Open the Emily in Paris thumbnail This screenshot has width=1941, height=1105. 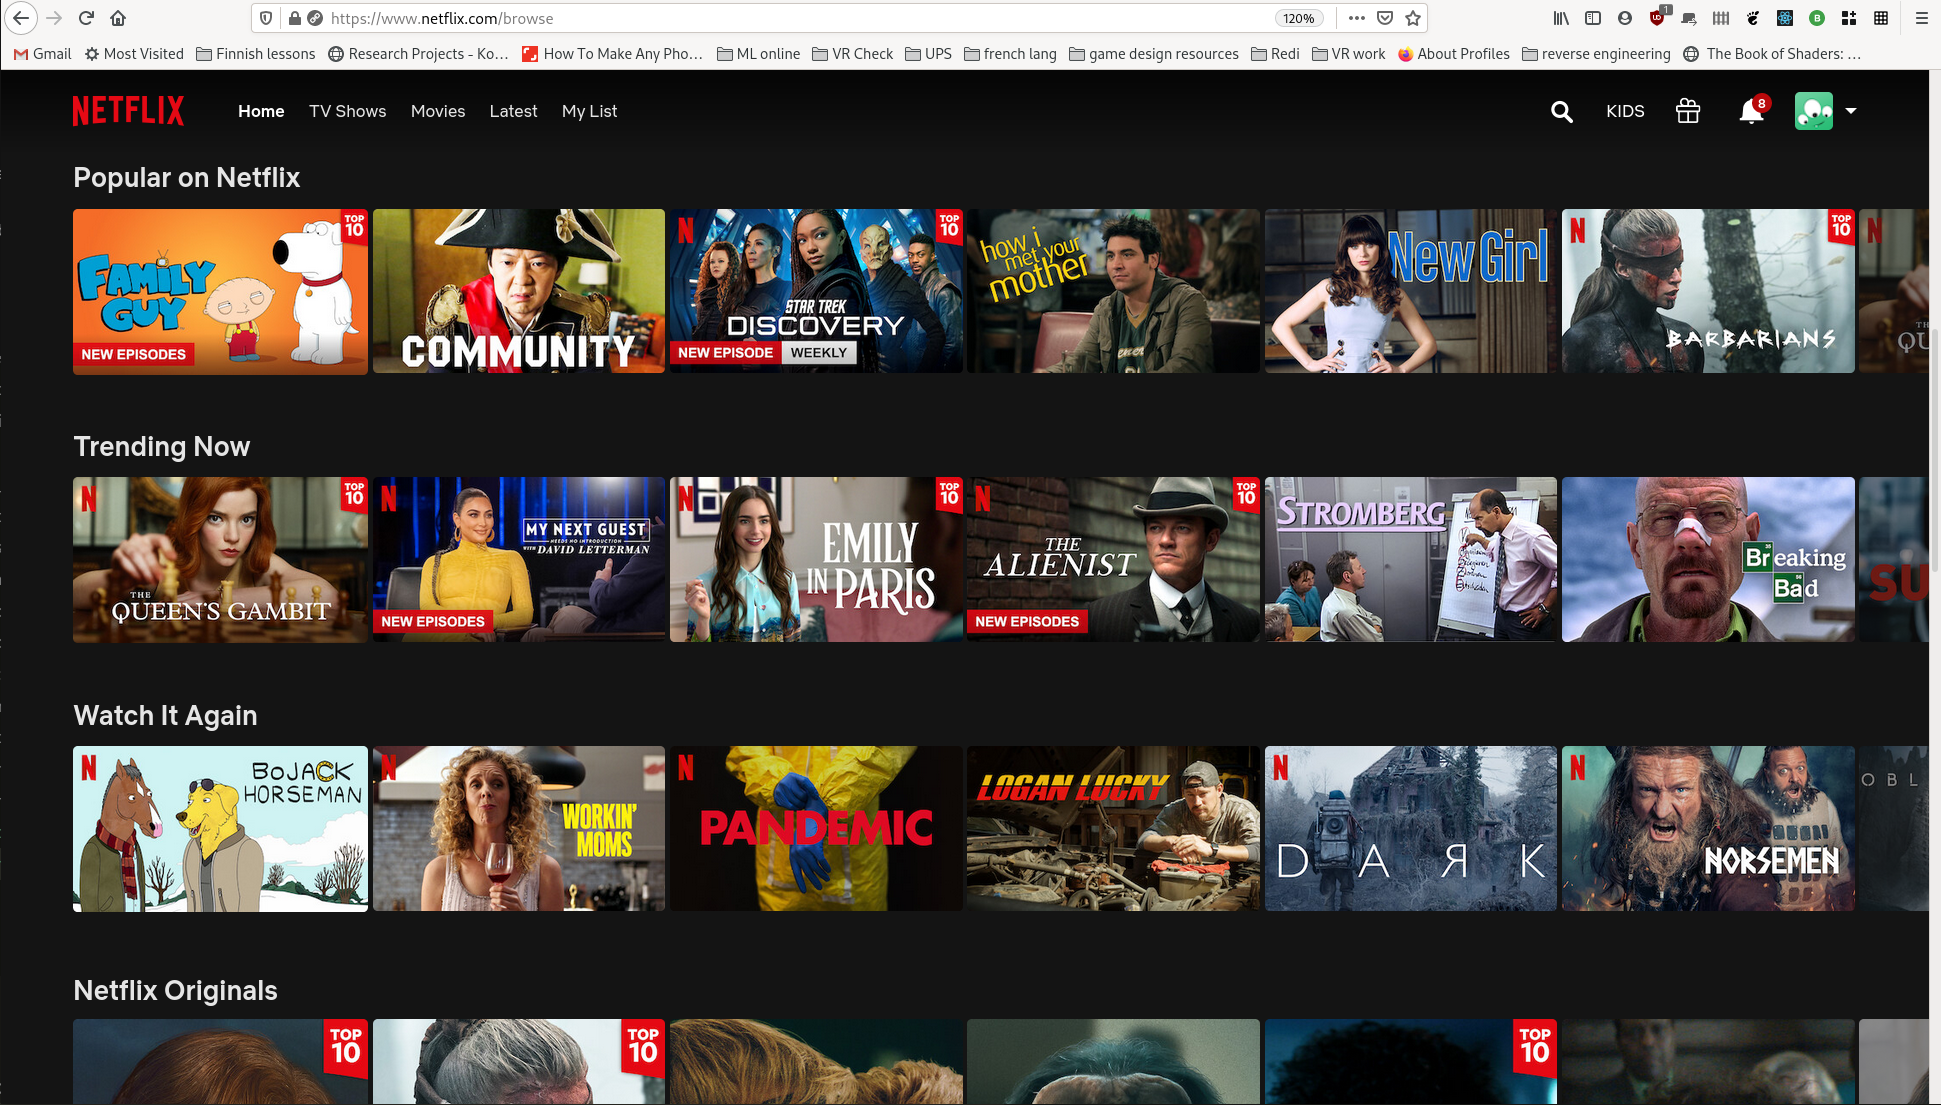pos(816,559)
